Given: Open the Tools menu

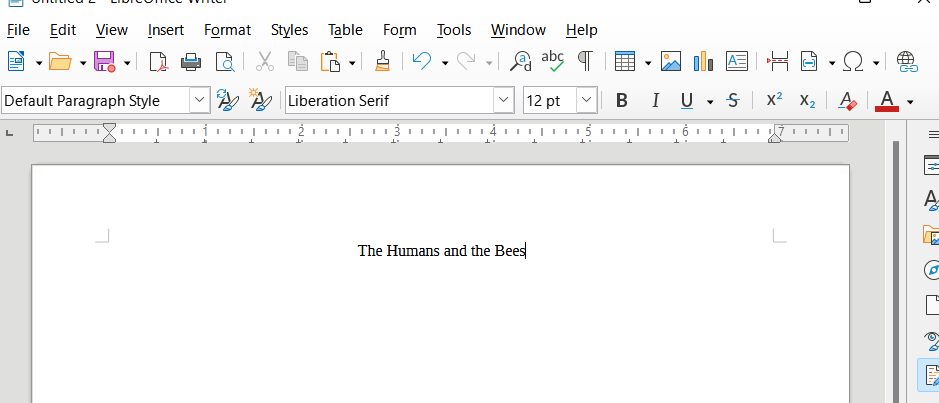Looking at the screenshot, I should coord(454,30).
